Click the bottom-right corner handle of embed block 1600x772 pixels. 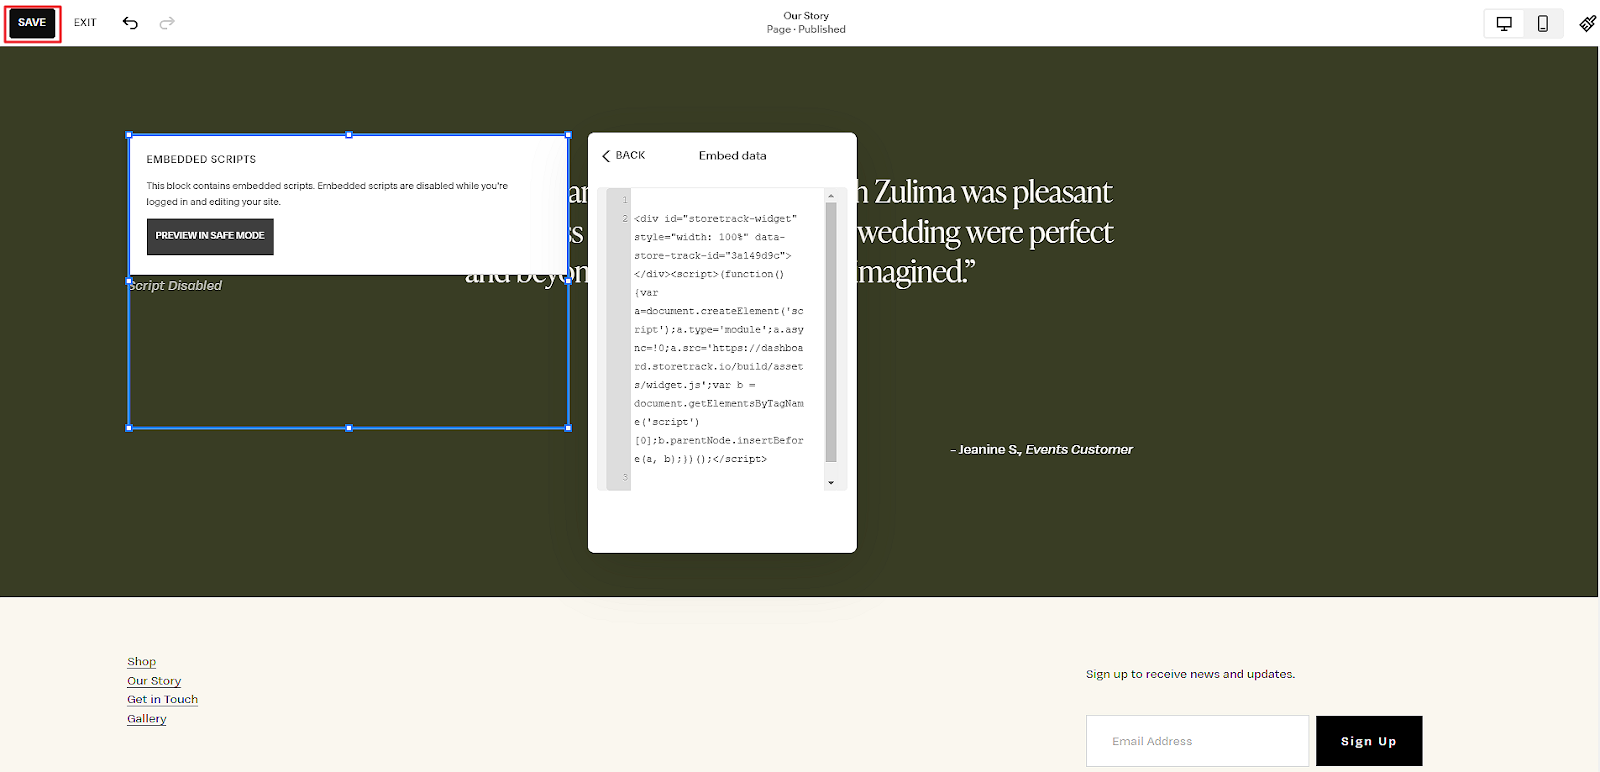569,428
